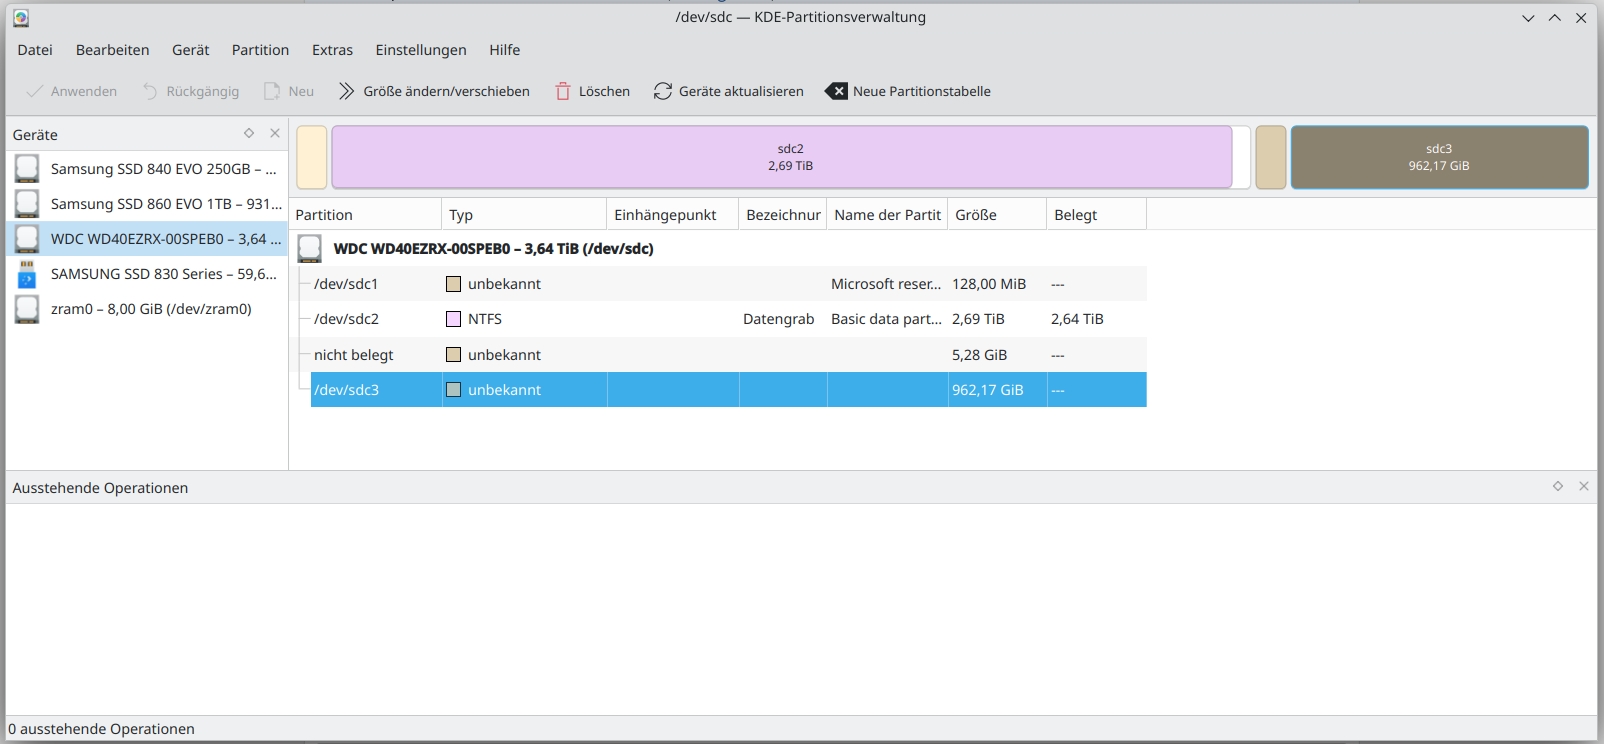This screenshot has height=744, width=1604.
Task: Click the Microsoft reser... name cell
Action: [886, 284]
